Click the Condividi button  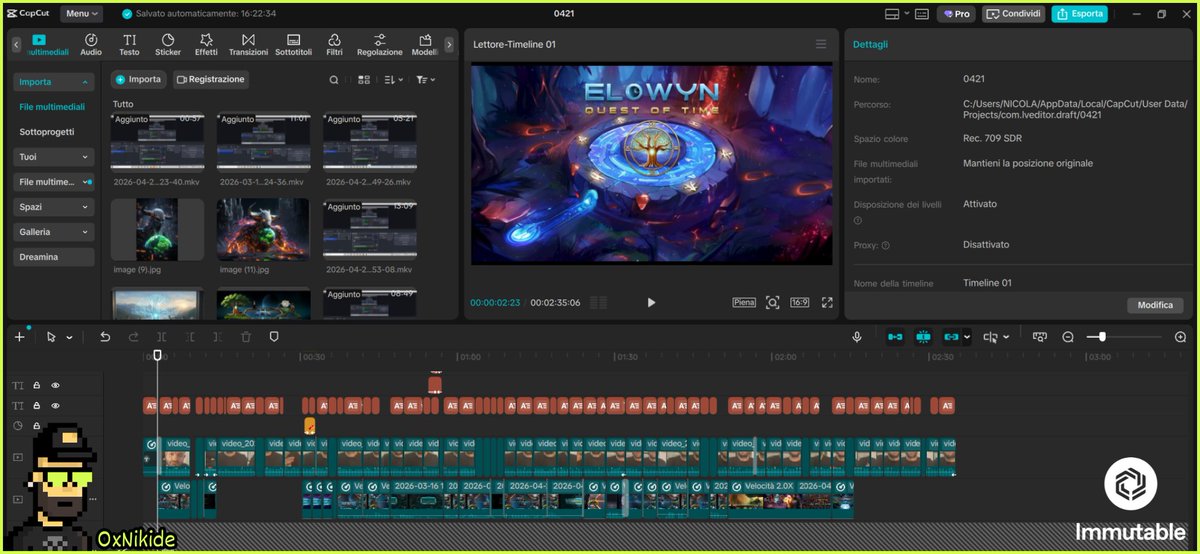[1013, 14]
